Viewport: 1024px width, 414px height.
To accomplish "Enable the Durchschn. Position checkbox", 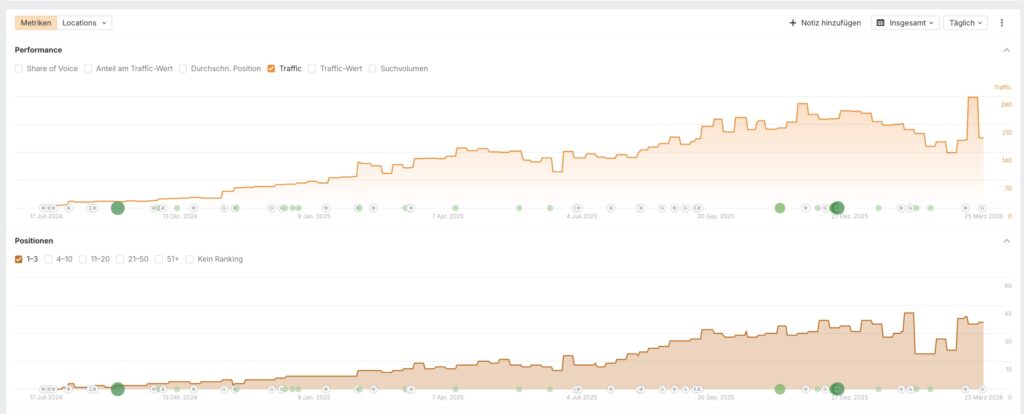I will (183, 68).
